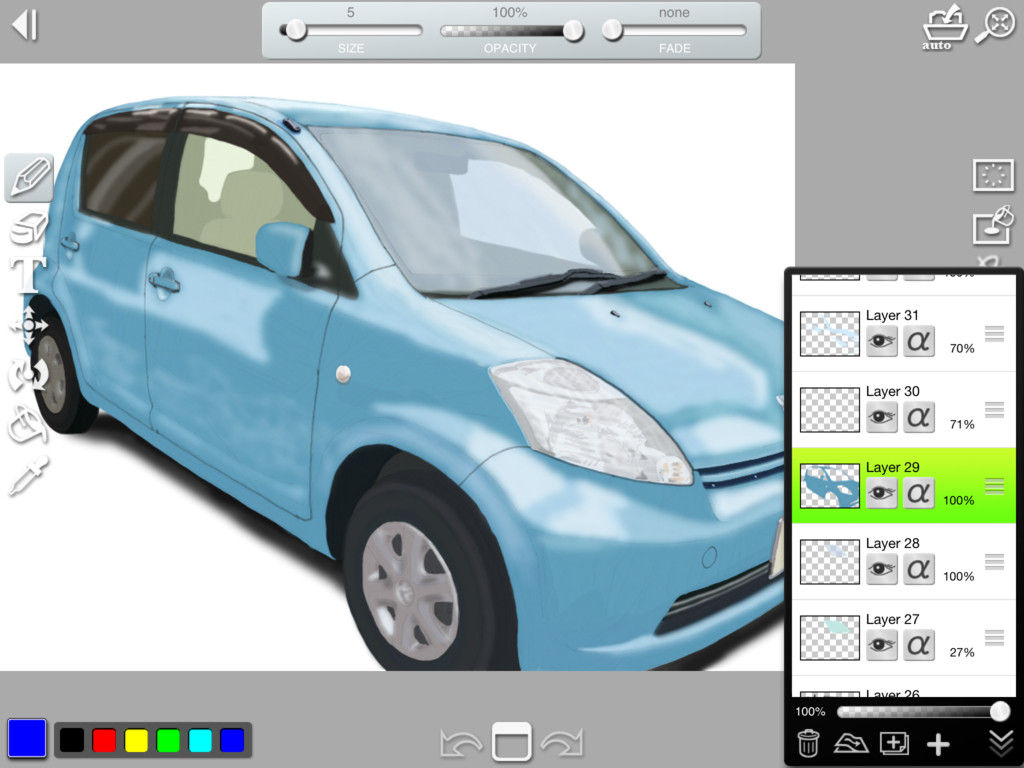Viewport: 1024px width, 768px height.
Task: Click the reorder handle of Layer 28
Action: point(995,562)
